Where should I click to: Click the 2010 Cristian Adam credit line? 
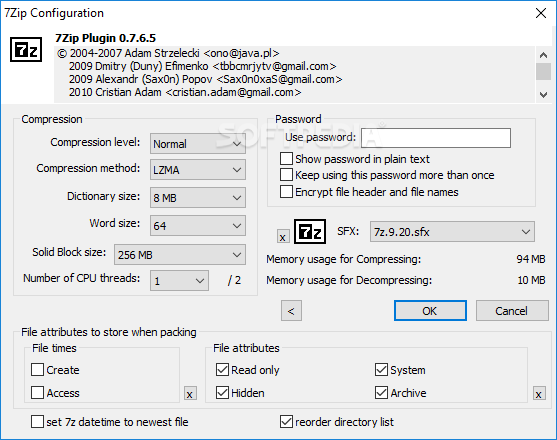pos(185,92)
